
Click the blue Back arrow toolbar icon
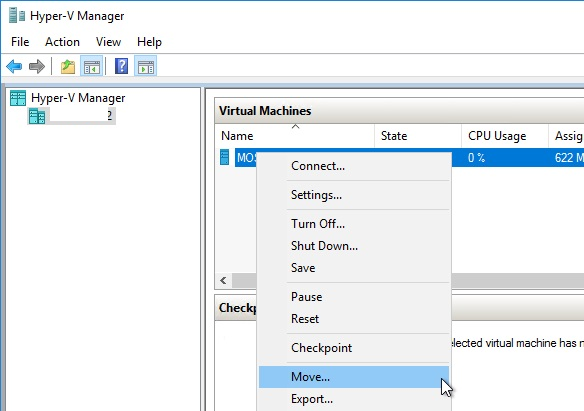point(15,66)
